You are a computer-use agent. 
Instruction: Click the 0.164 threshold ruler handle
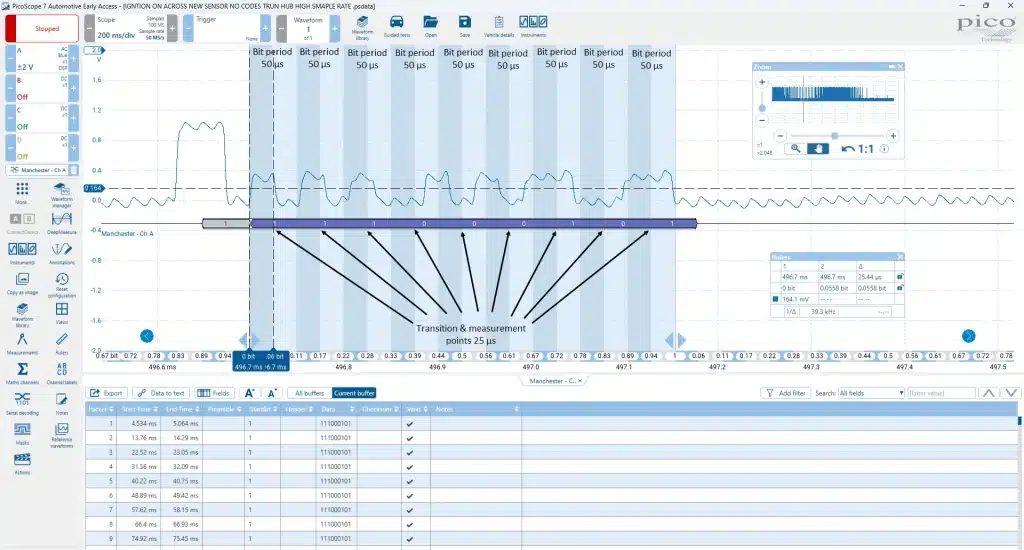(x=93, y=188)
